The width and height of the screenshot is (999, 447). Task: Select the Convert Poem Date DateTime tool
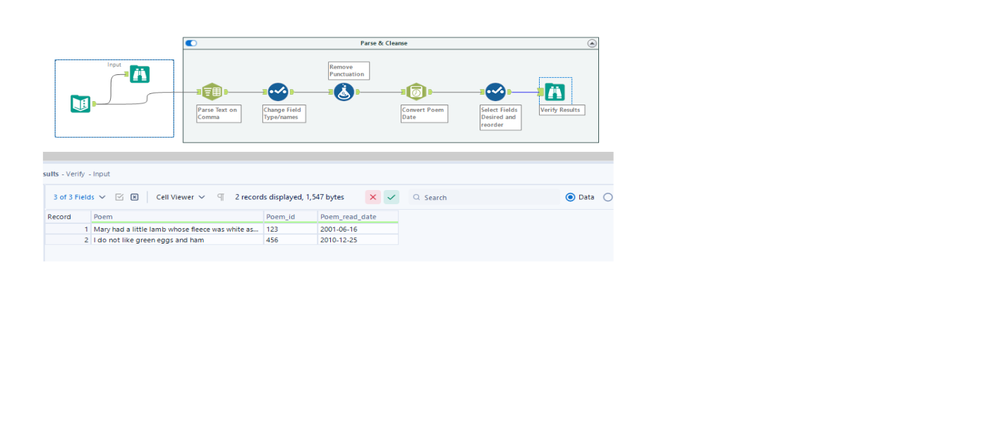(415, 92)
